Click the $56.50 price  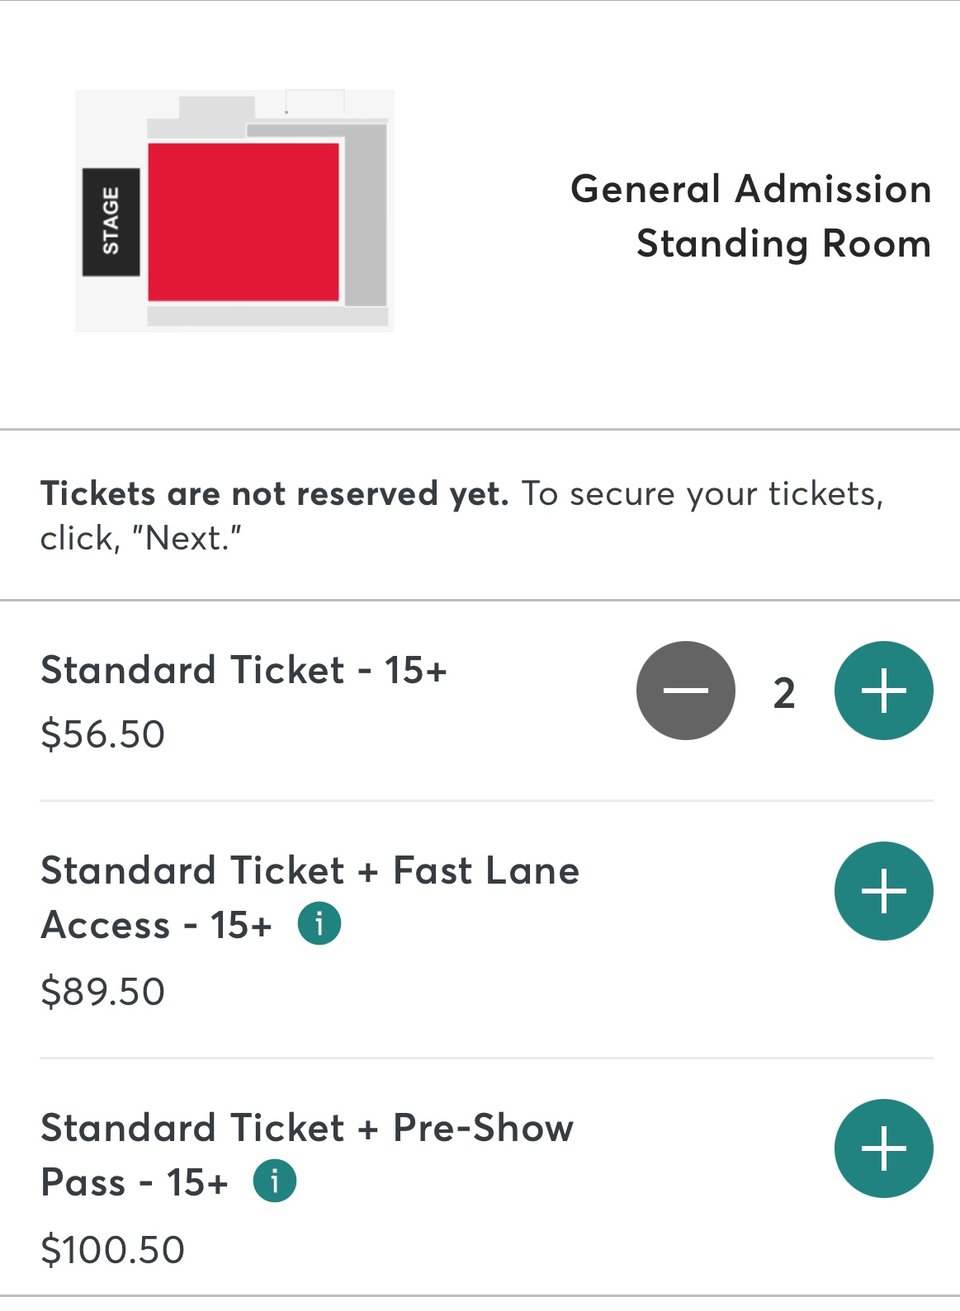point(103,734)
